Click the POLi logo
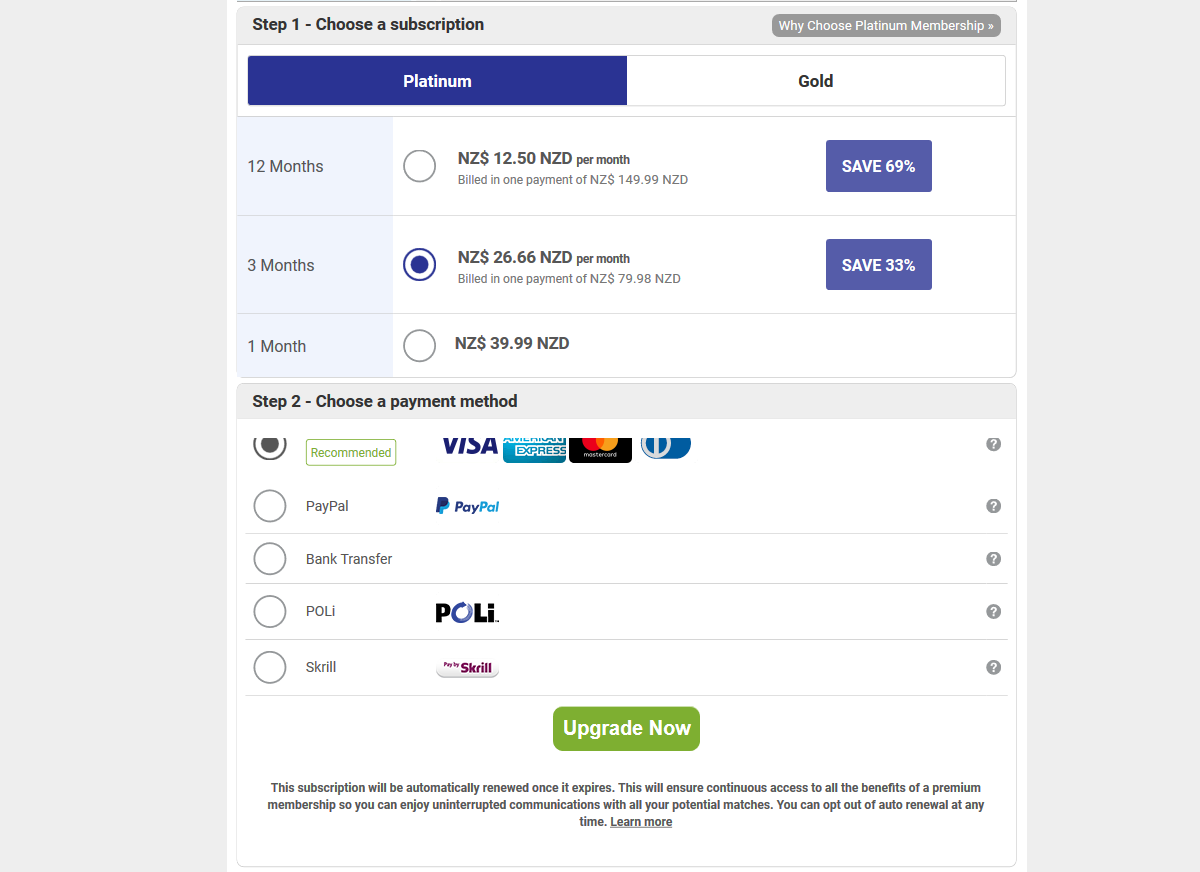Image resolution: width=1200 pixels, height=872 pixels. [466, 611]
